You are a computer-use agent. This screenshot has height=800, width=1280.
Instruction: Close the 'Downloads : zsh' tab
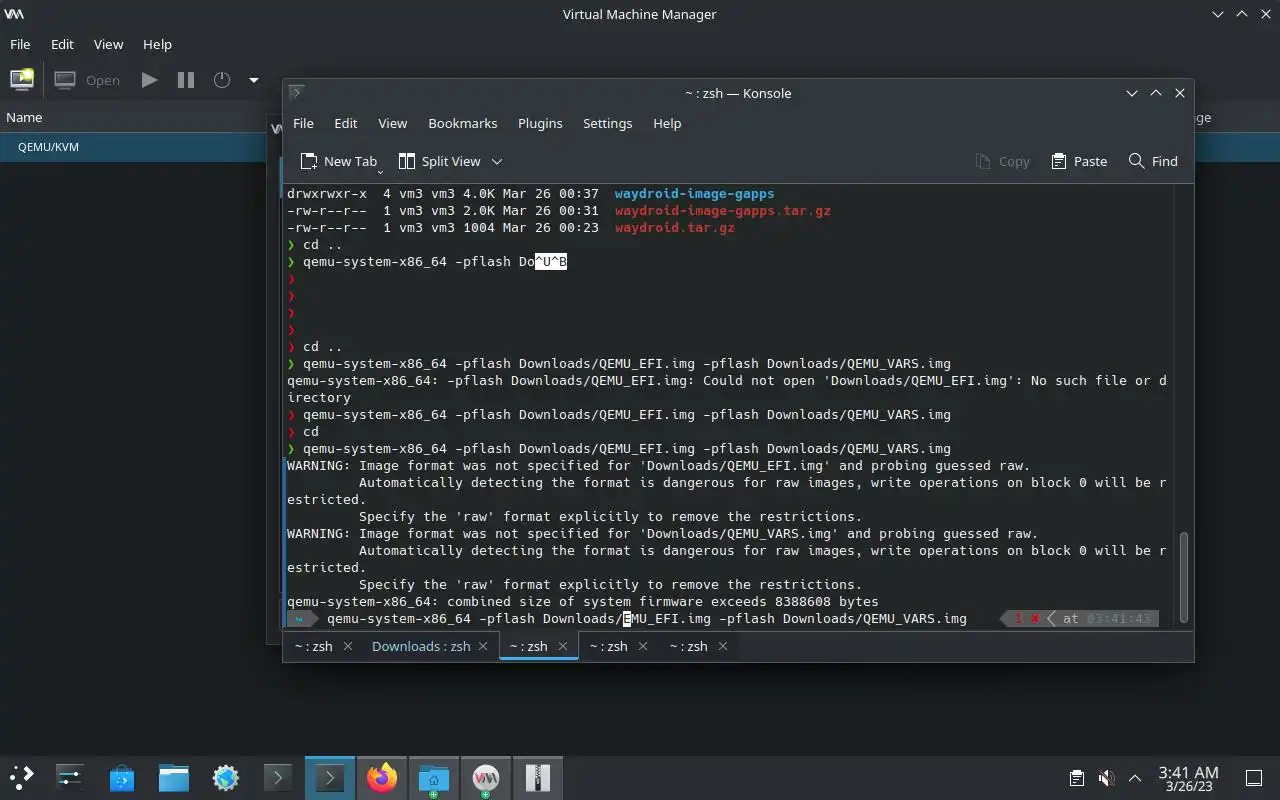pyautogui.click(x=483, y=646)
